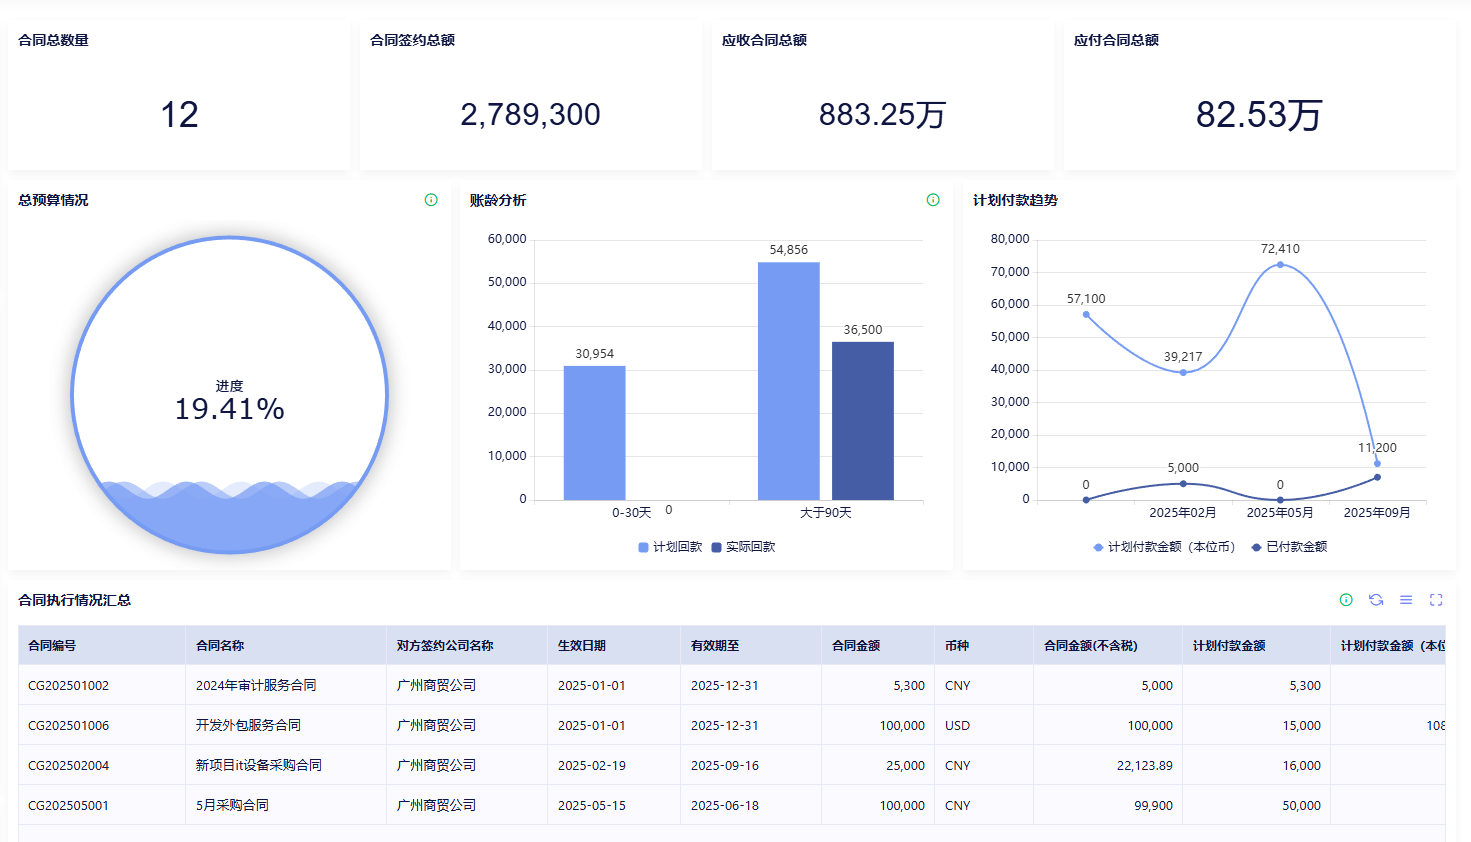Refresh the 合同执行情况汇总 table
1471x842 pixels.
click(x=1376, y=600)
